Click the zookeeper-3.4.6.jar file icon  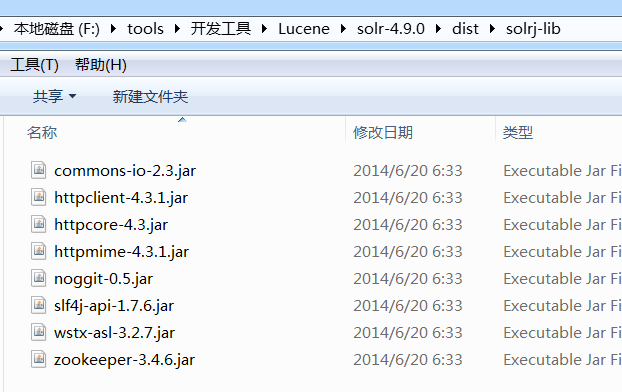pos(38,359)
